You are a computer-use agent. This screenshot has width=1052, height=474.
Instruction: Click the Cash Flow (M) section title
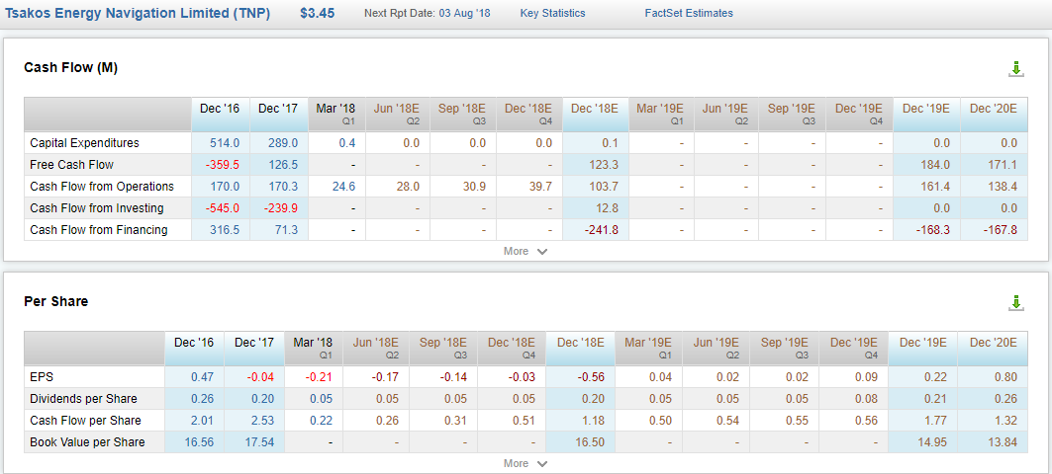71,67
